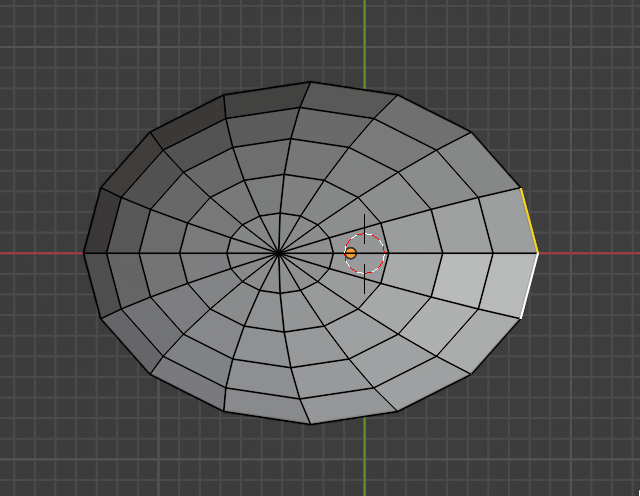Select the leftmost vertex on the red axis
This screenshot has height=496, width=640.
coord(84,253)
